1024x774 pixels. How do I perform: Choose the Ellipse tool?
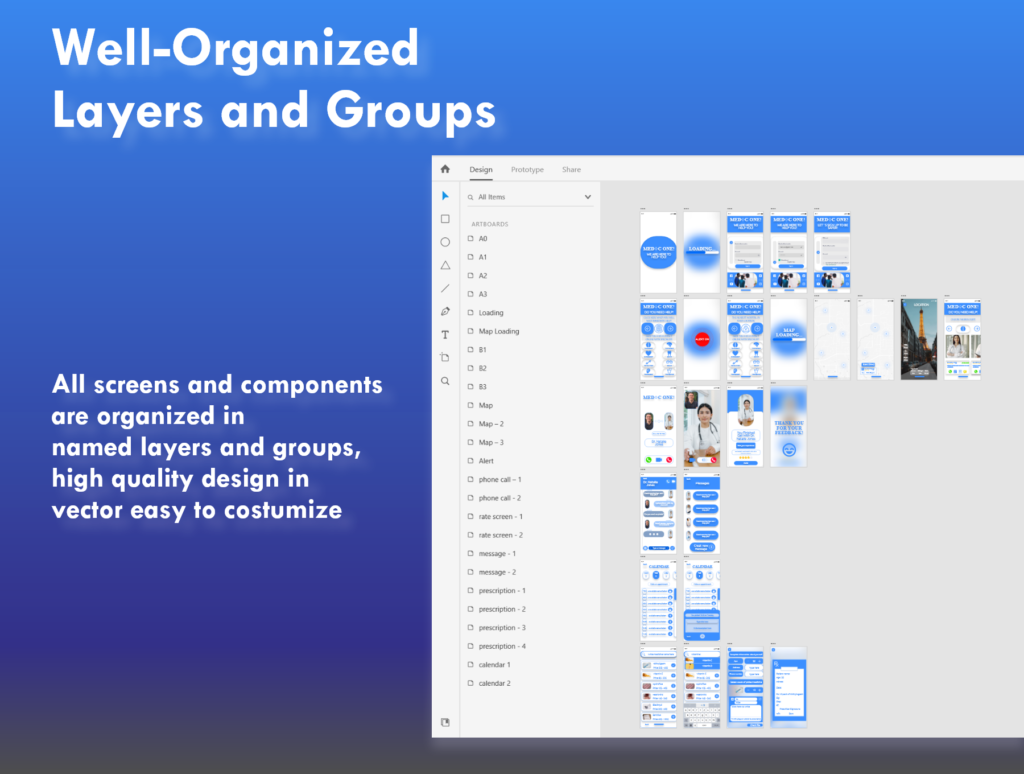coord(445,242)
